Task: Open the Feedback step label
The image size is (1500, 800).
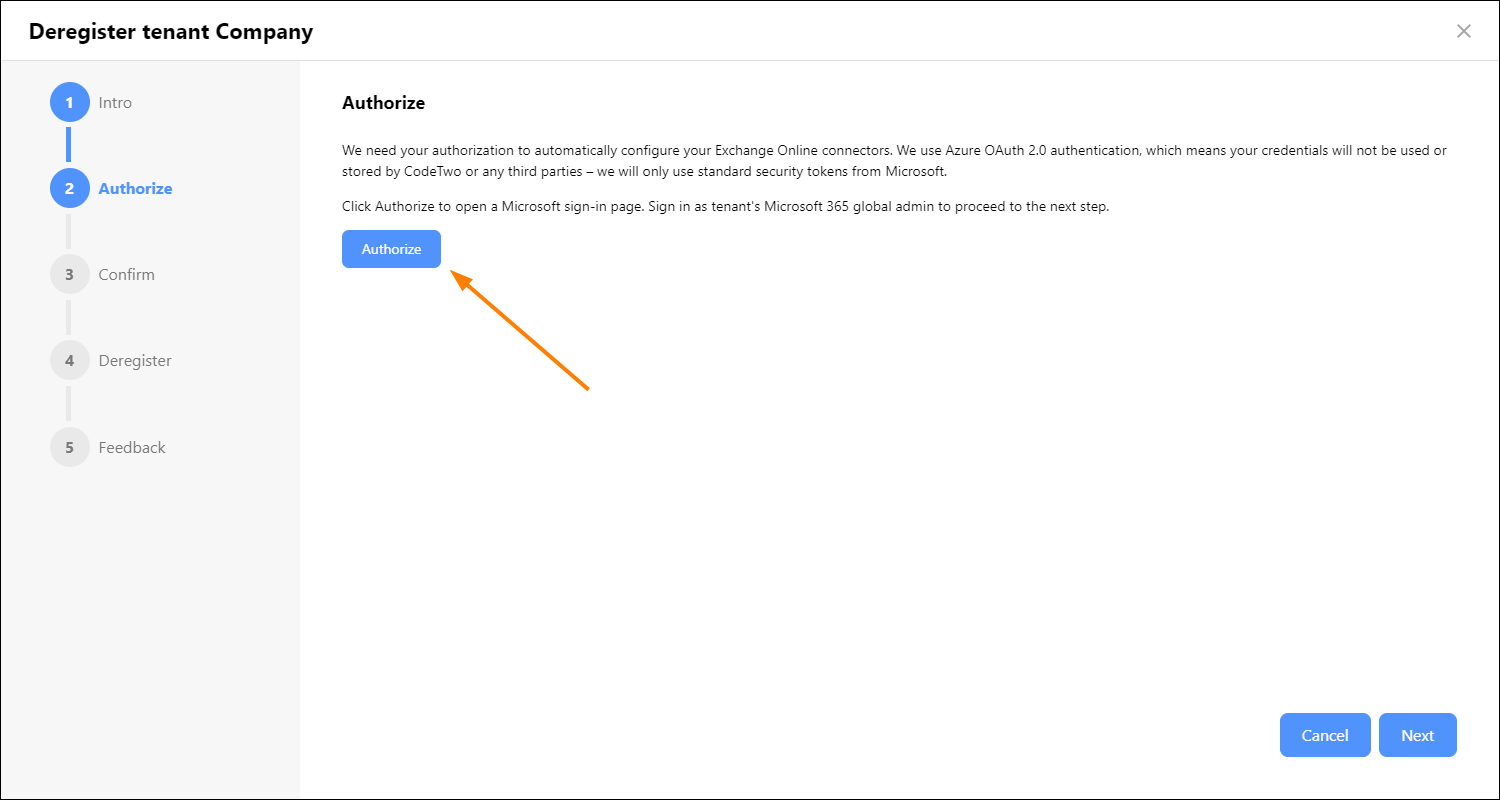Action: coord(132,447)
